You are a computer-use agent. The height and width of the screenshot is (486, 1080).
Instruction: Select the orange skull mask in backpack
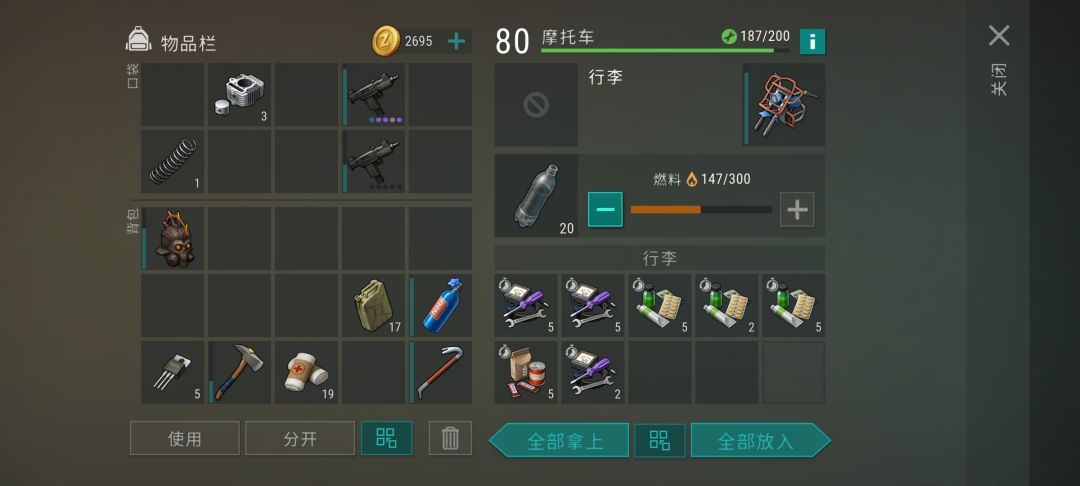coord(173,238)
